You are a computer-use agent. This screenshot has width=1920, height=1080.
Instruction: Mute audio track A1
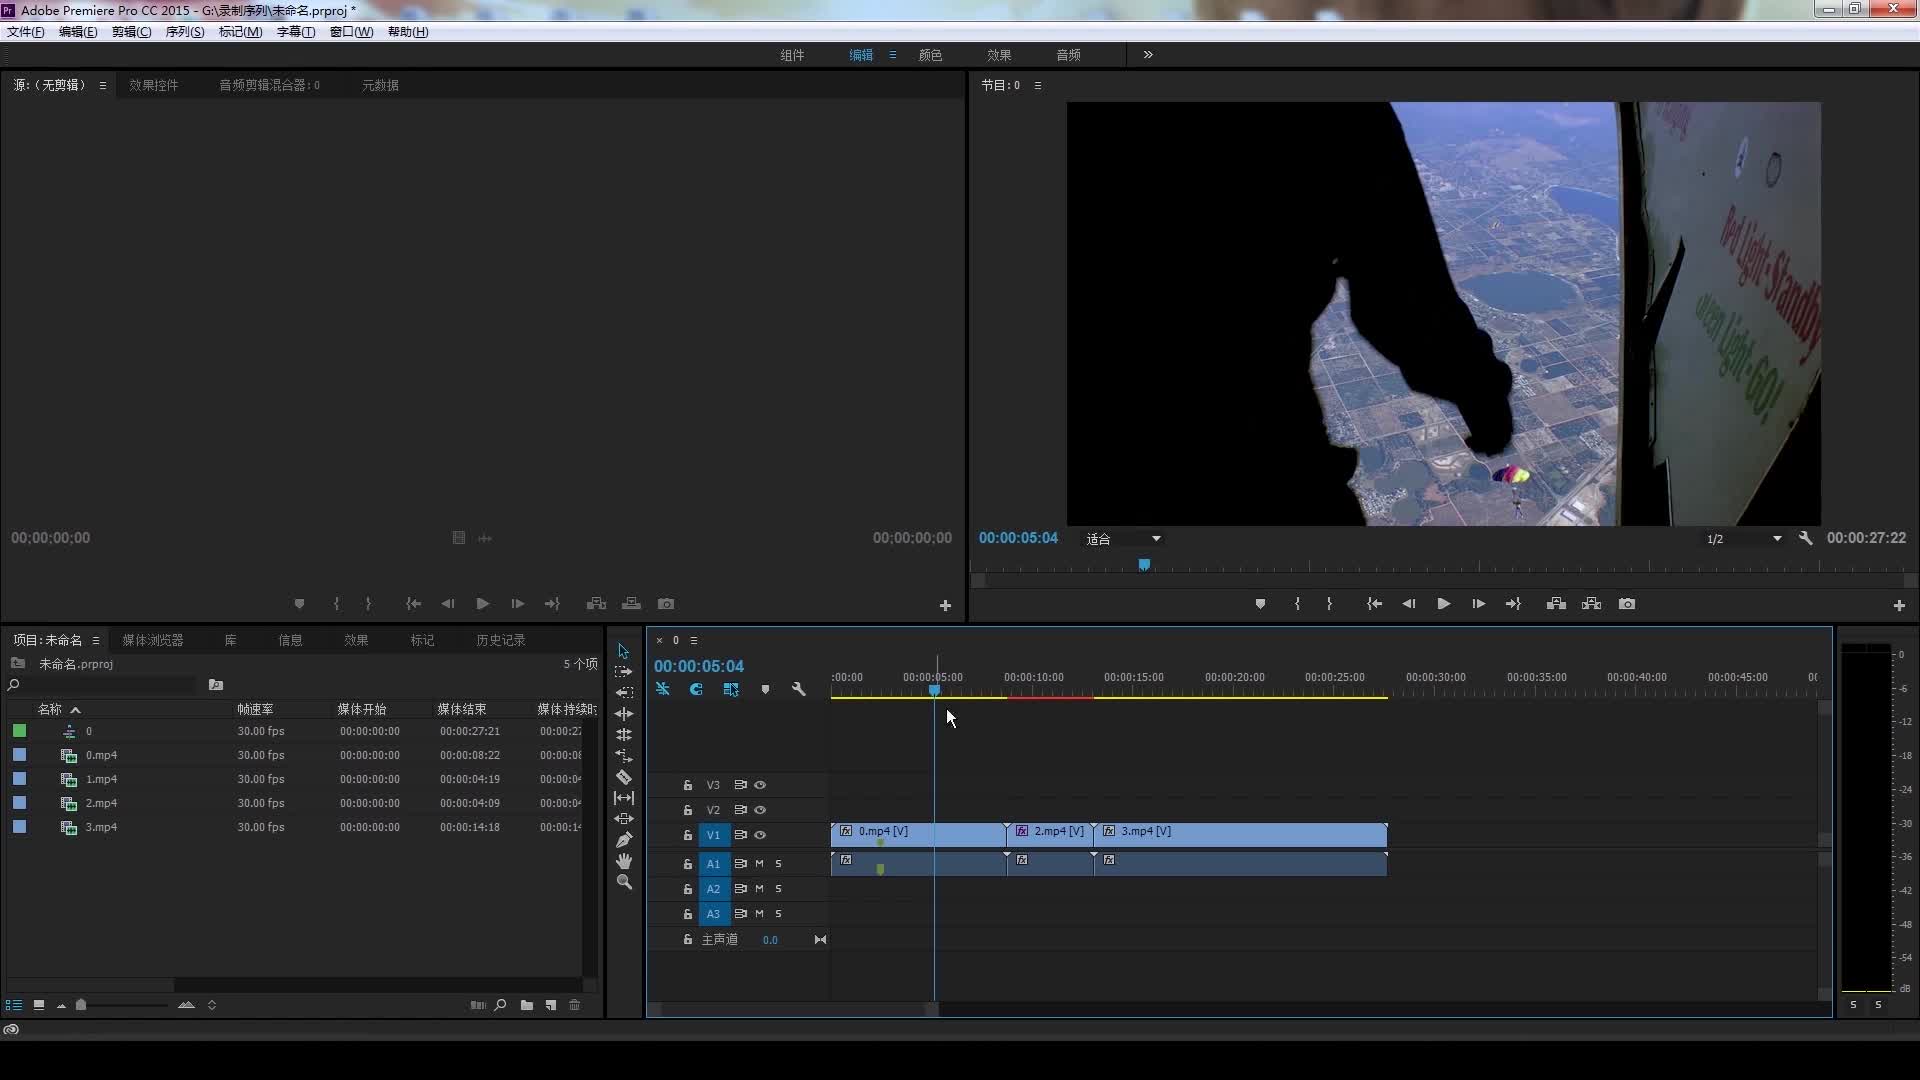coord(759,863)
